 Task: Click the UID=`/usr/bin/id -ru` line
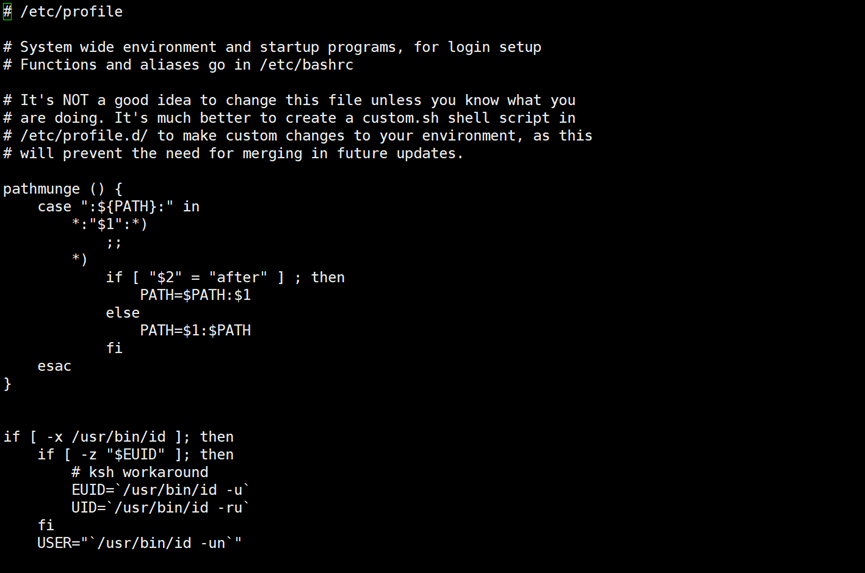click(161, 508)
